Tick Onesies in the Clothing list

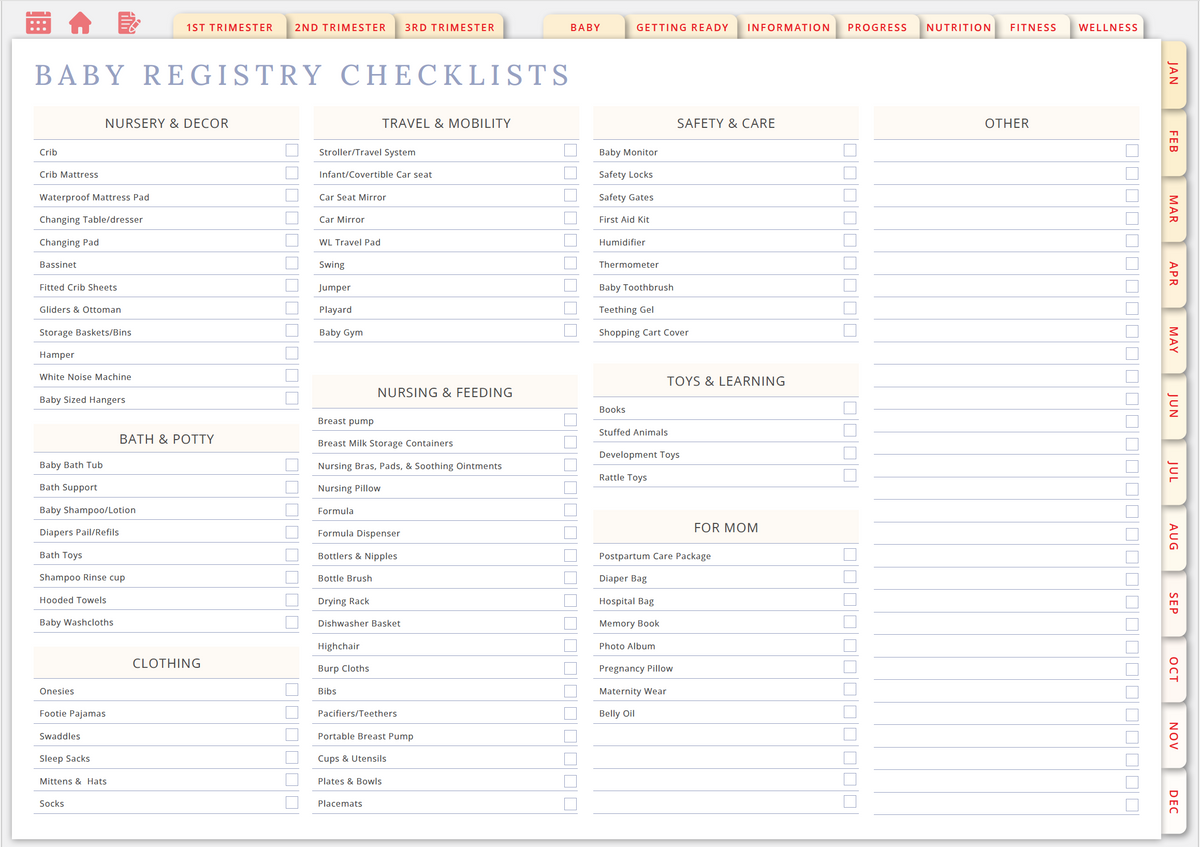tap(291, 690)
